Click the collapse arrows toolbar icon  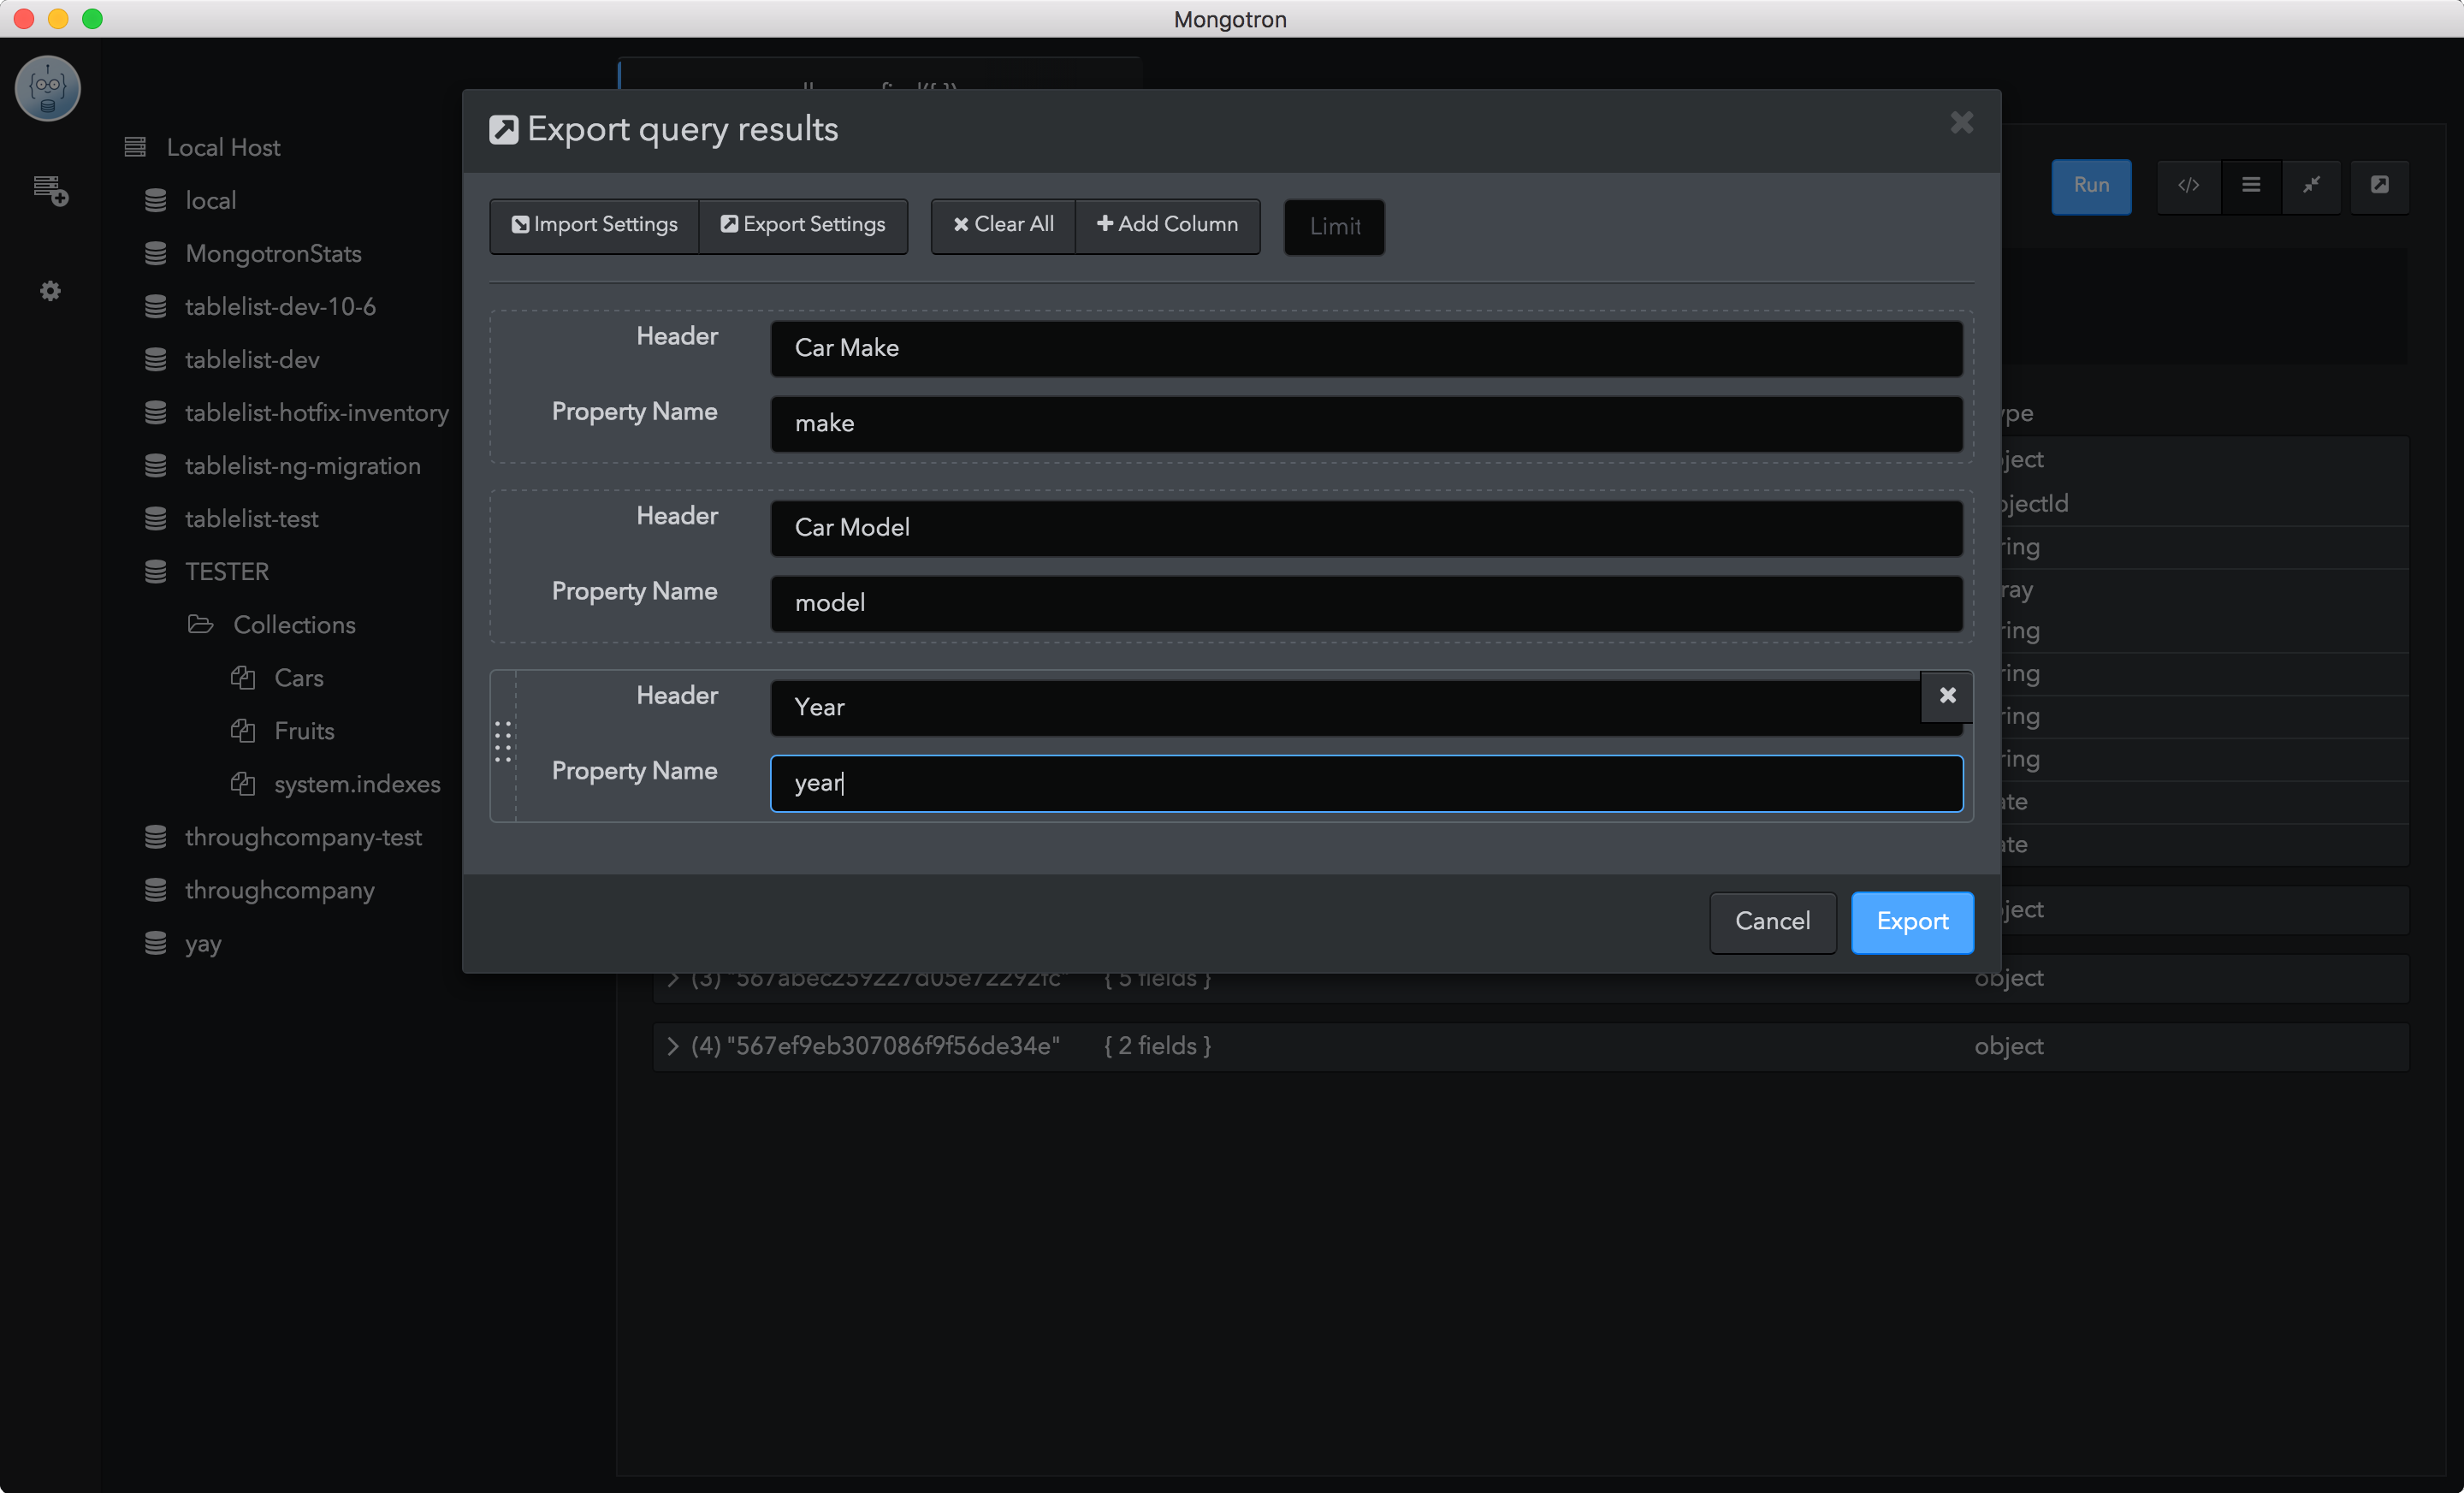click(x=2311, y=185)
